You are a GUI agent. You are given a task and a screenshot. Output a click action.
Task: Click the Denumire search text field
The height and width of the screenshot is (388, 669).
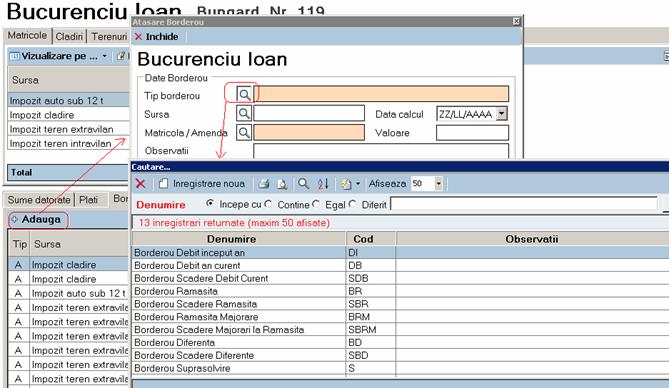tap(524, 204)
